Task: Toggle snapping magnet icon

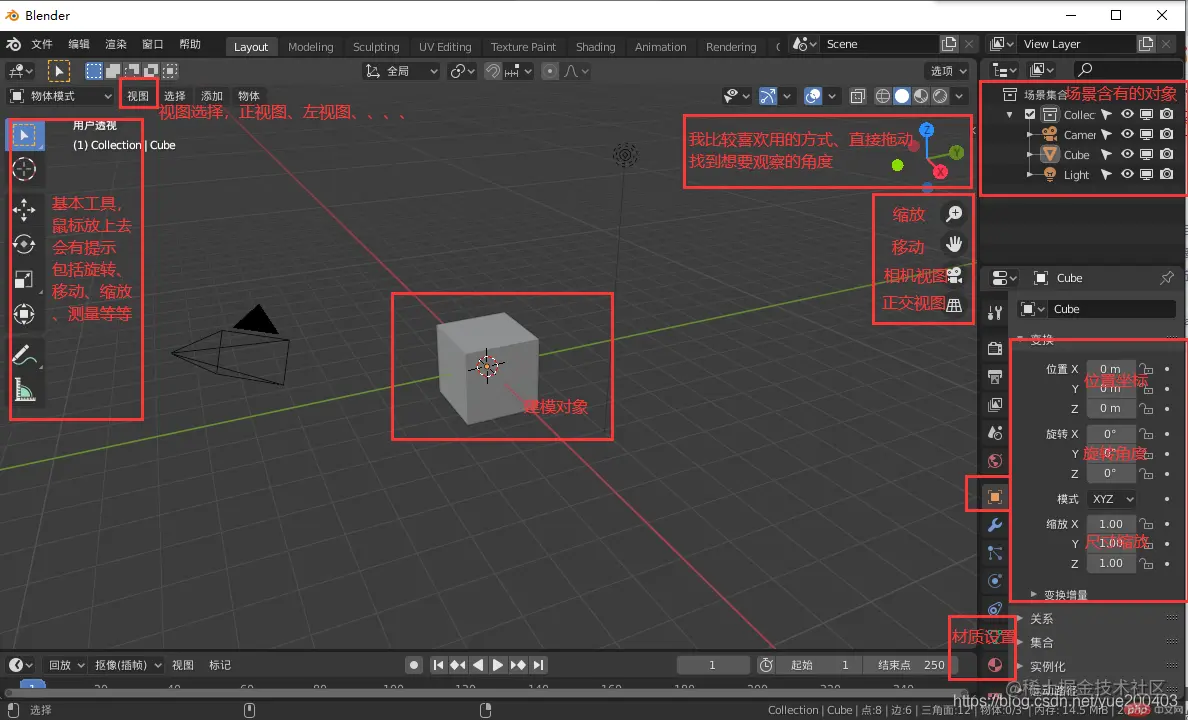Action: [x=493, y=71]
